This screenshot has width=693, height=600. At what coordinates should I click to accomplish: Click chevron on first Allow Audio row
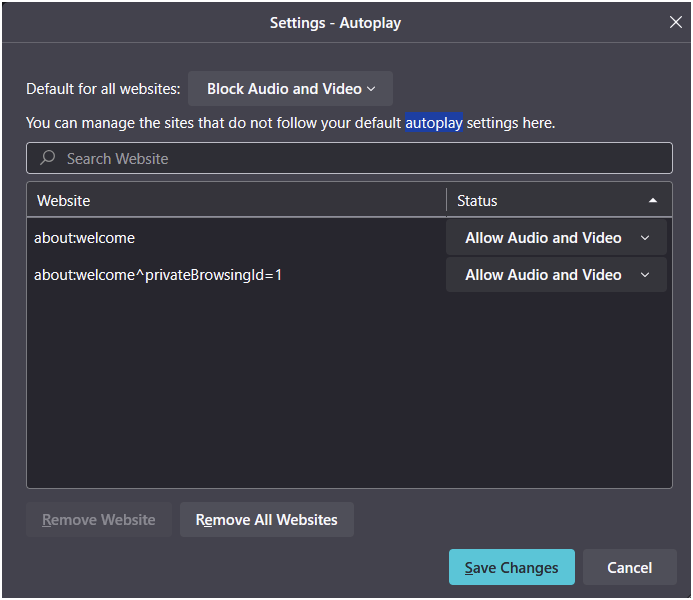(645, 238)
